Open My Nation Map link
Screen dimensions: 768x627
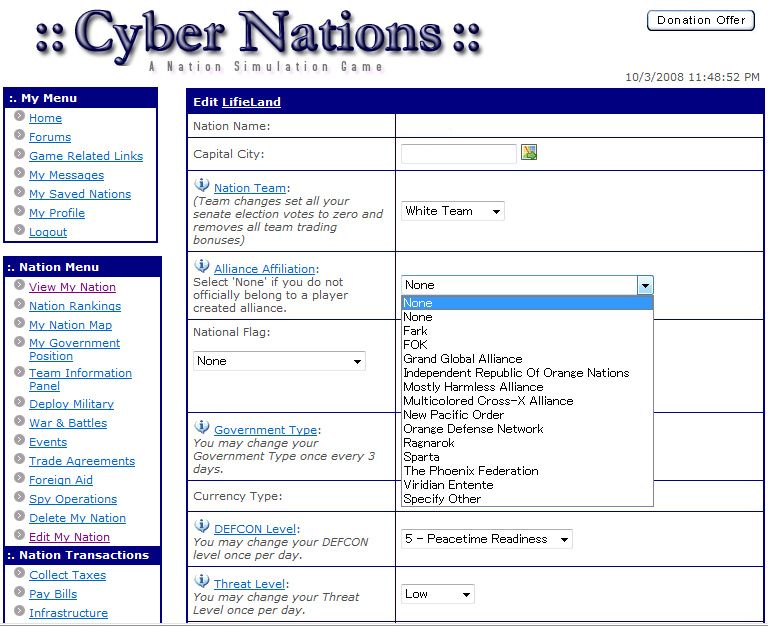pos(71,325)
